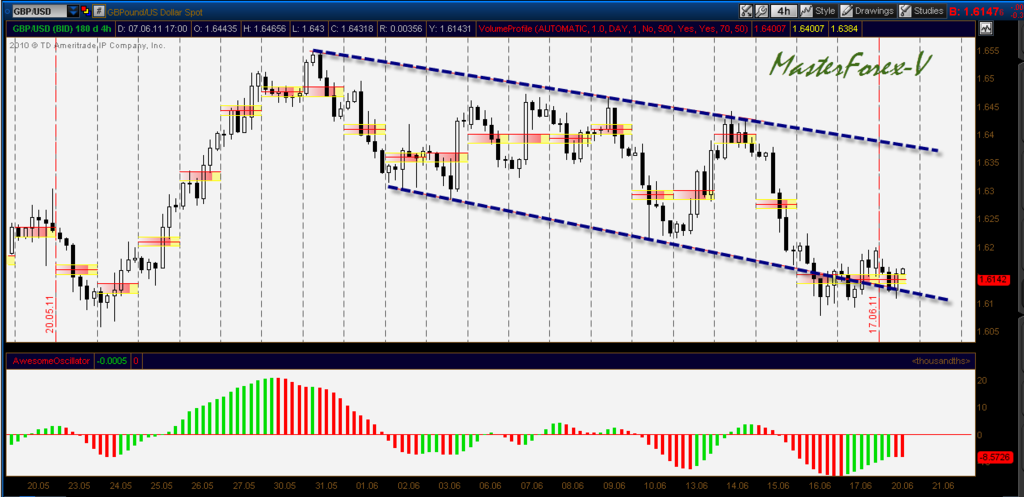Click the open value O: 1.64435
Screen dimensions: 1024x497
point(217,29)
